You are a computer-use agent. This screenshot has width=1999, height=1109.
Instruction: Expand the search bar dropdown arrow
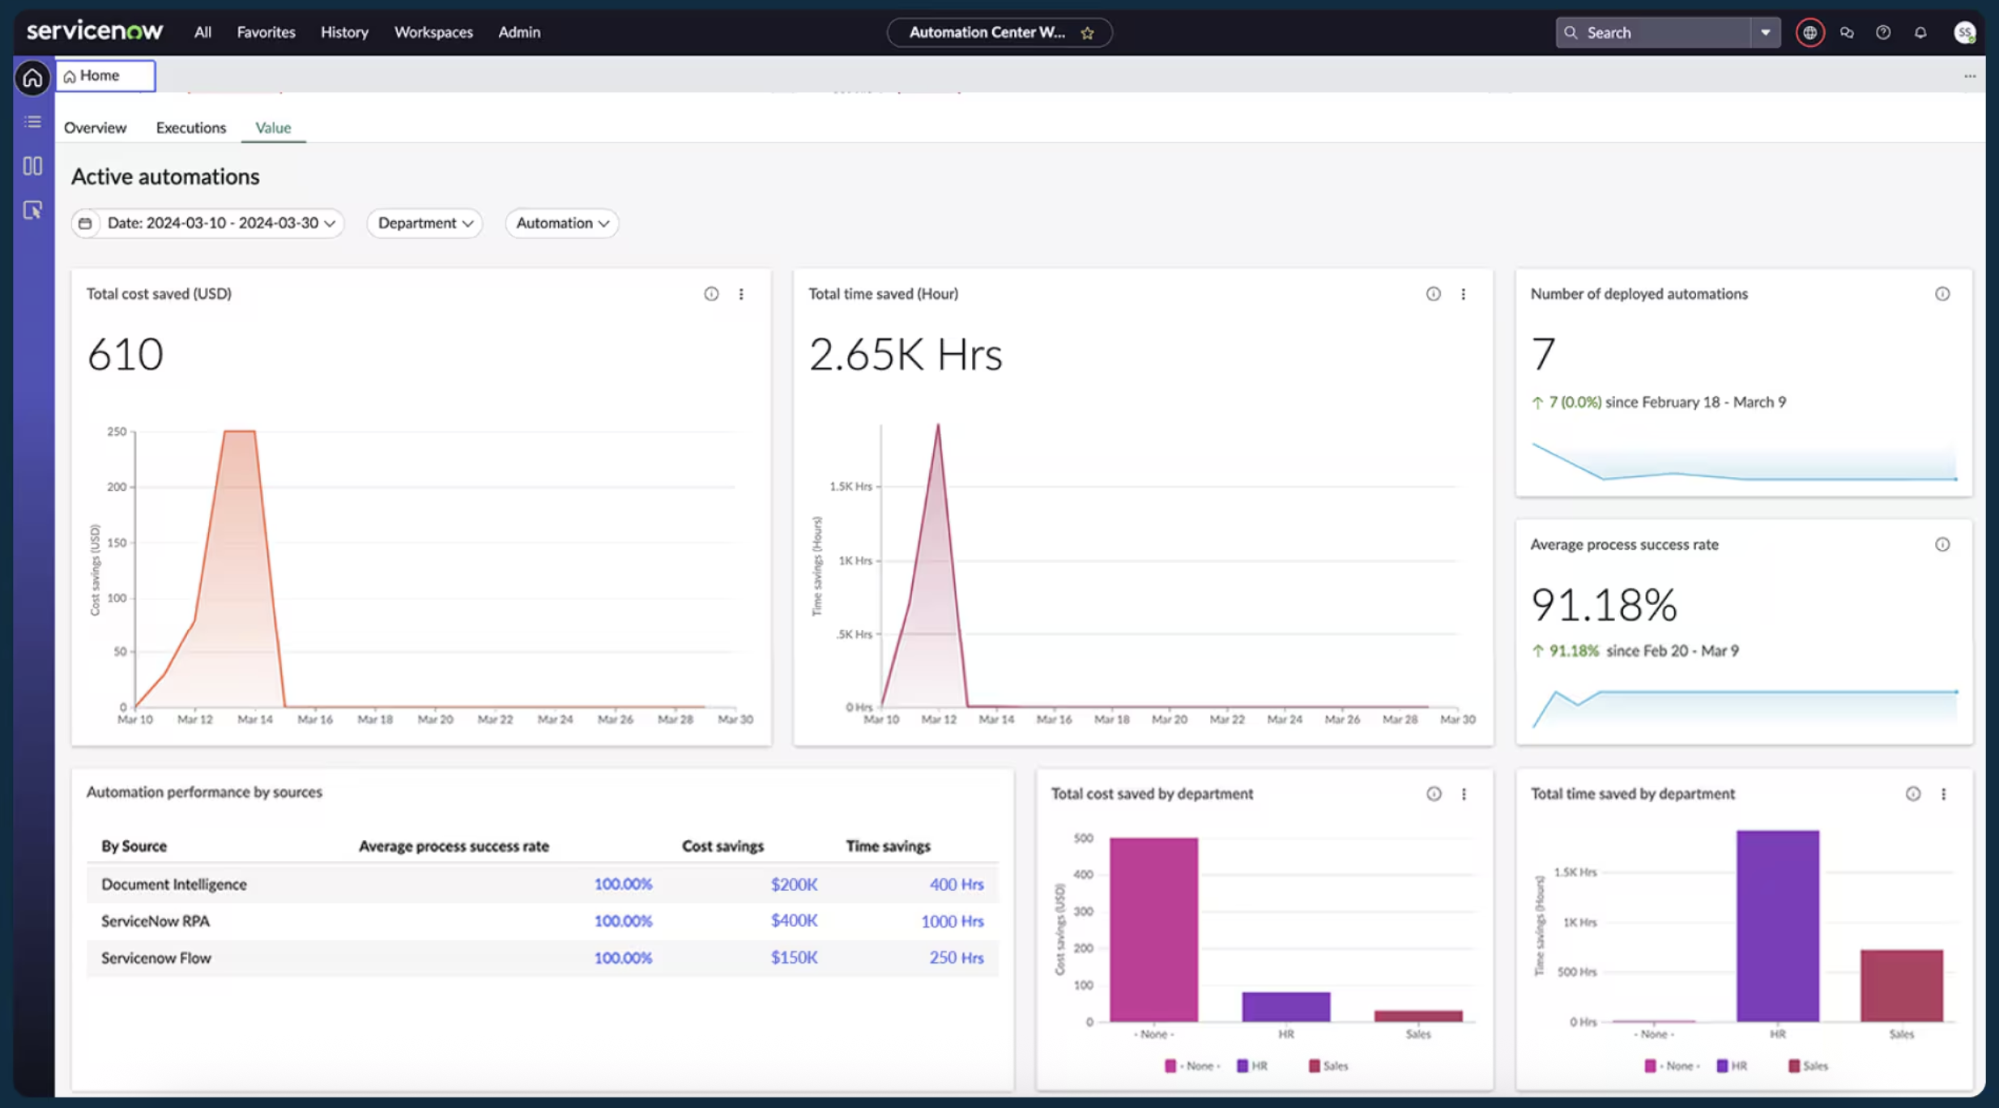tap(1767, 32)
